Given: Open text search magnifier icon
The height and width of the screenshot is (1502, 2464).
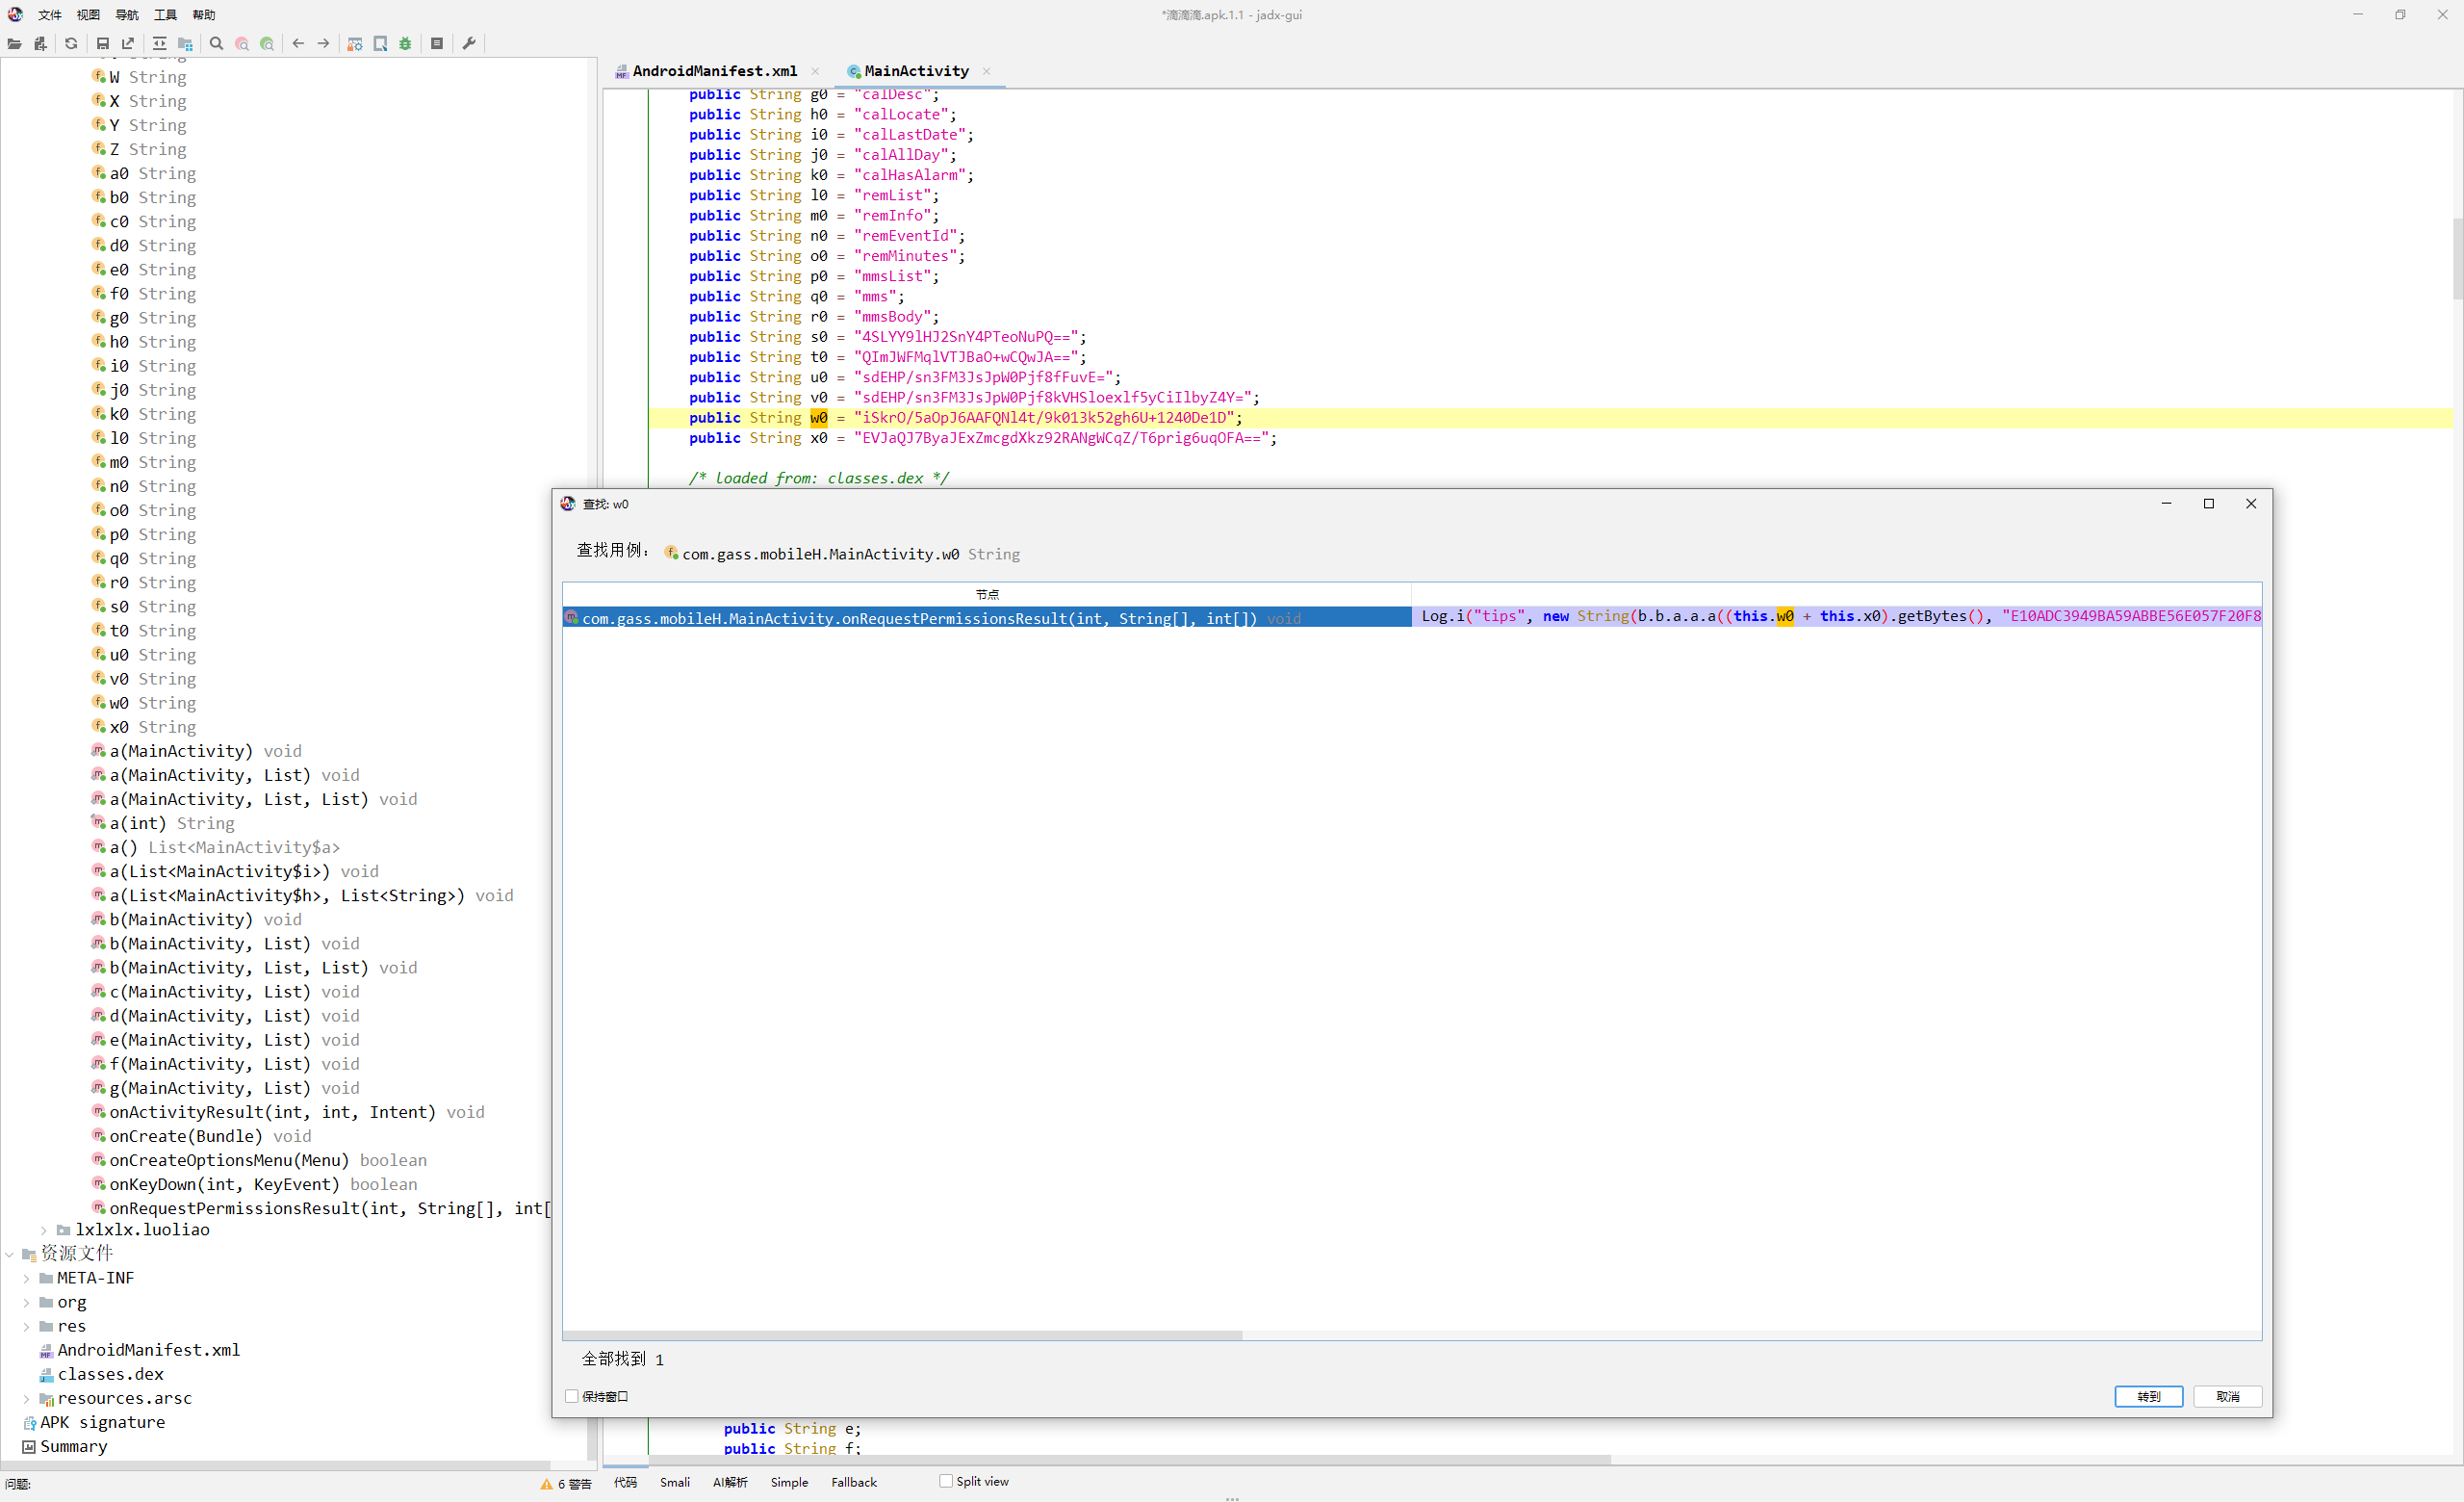Looking at the screenshot, I should [216, 43].
